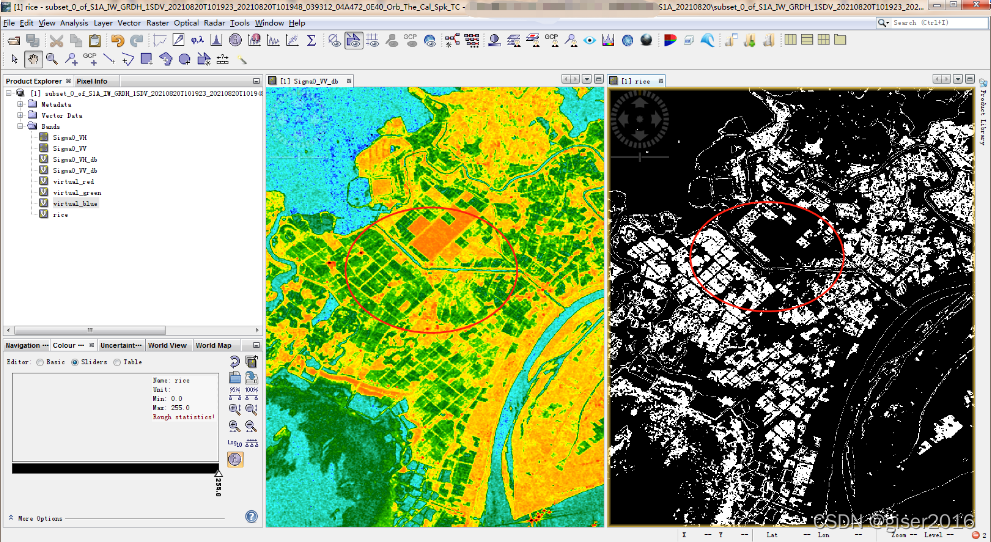991x542 pixels.
Task: Open the Radar menu
Action: coord(214,23)
